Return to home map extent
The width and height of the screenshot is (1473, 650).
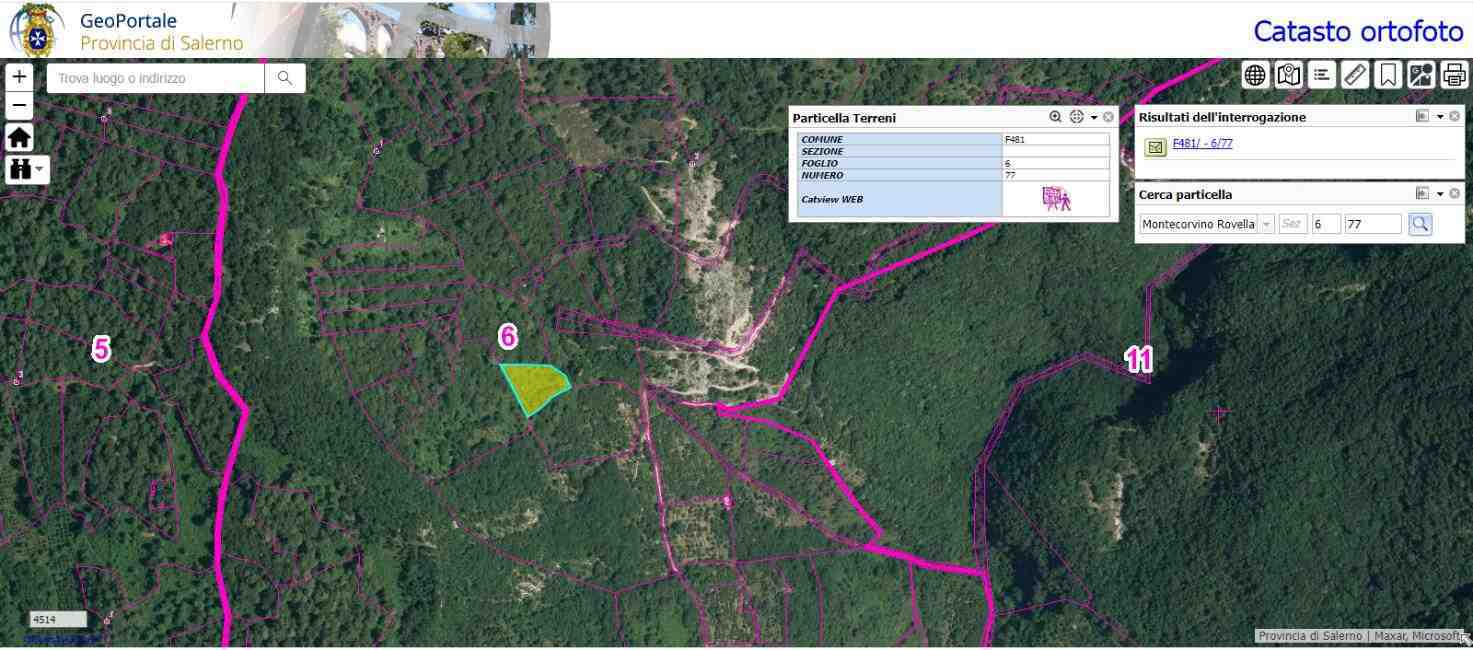coord(20,137)
